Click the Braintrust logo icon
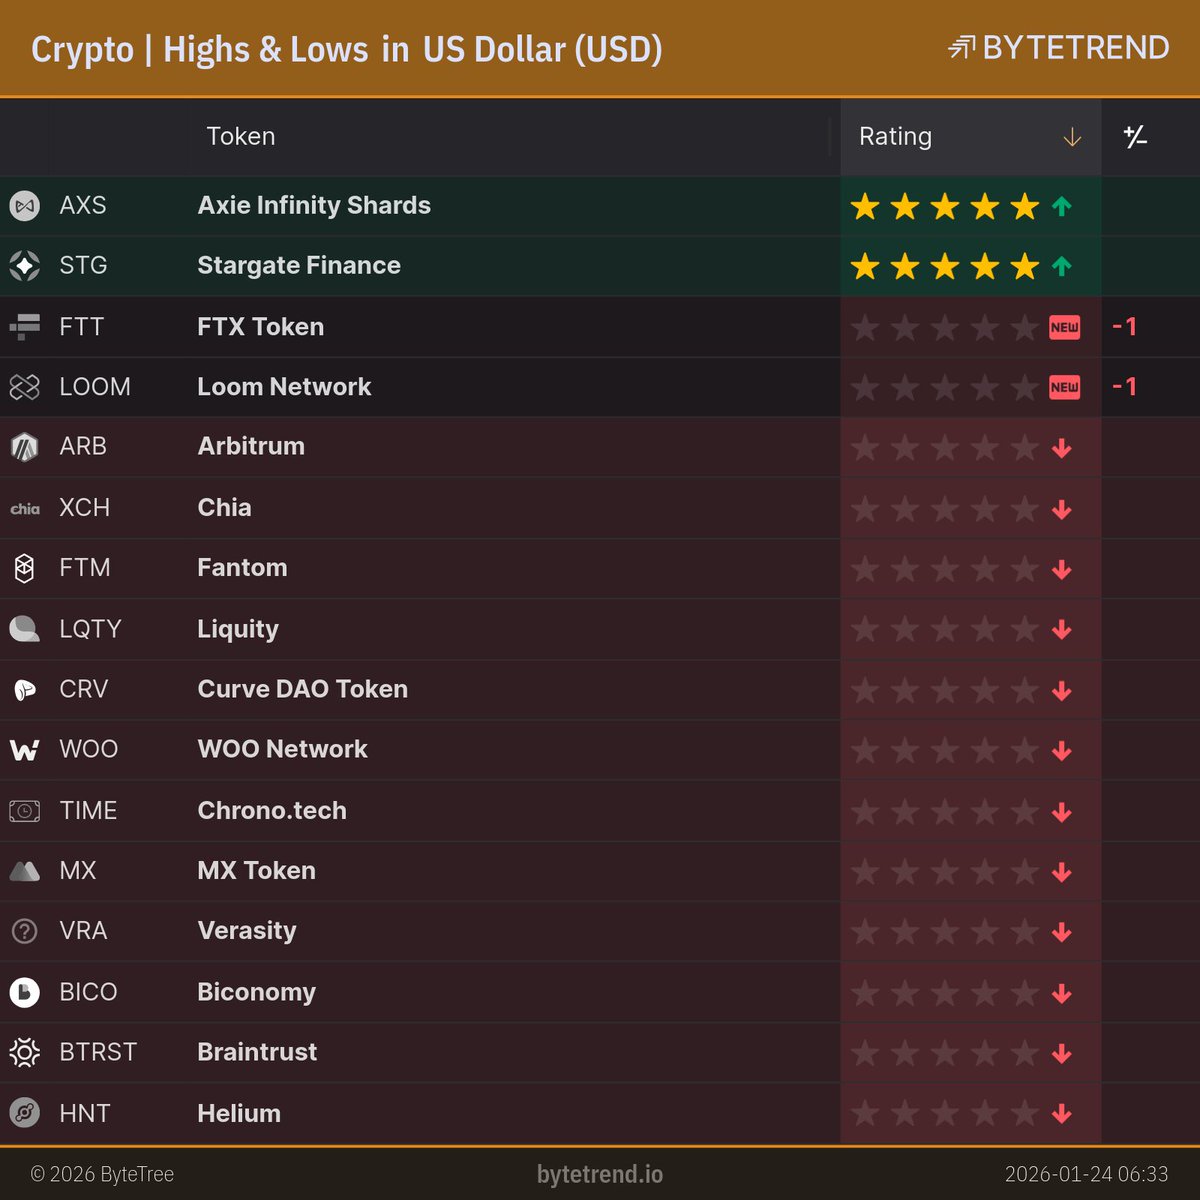This screenshot has height=1200, width=1200. tap(25, 1052)
